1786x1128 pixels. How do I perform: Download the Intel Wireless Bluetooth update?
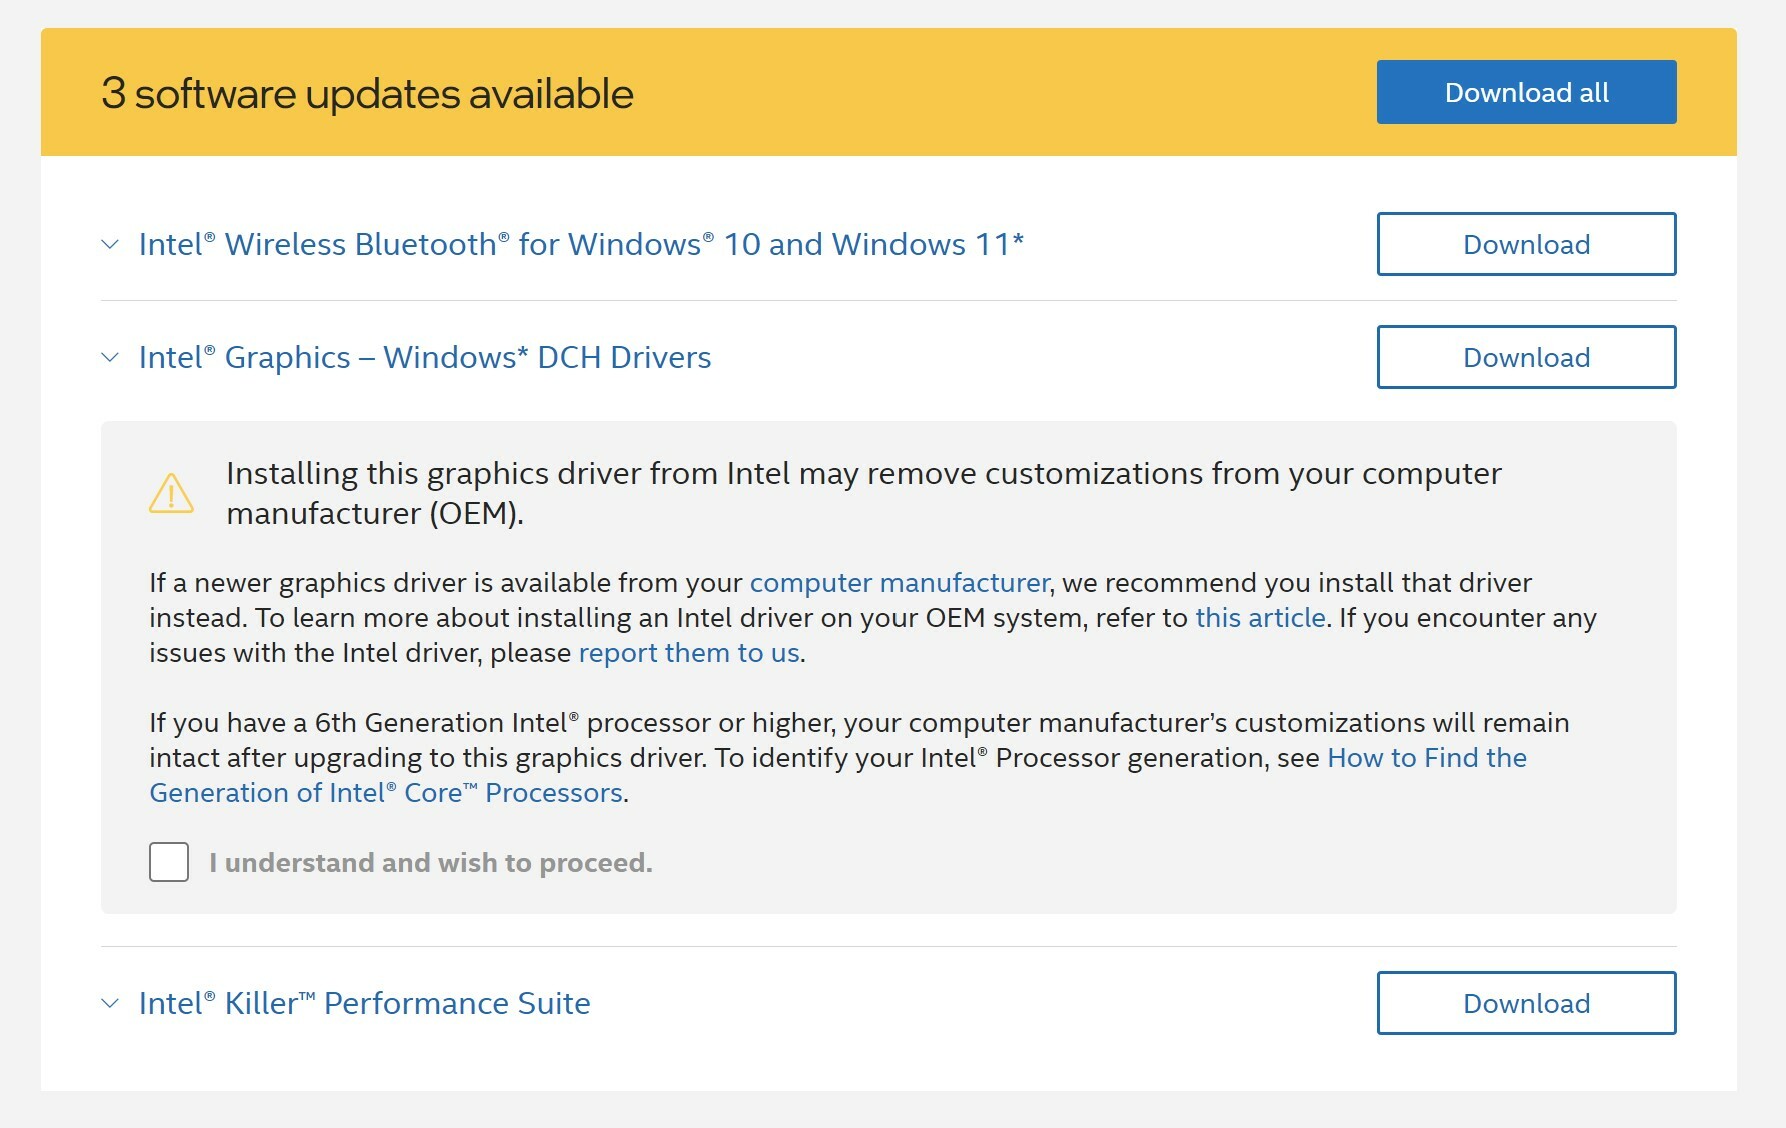(x=1526, y=244)
